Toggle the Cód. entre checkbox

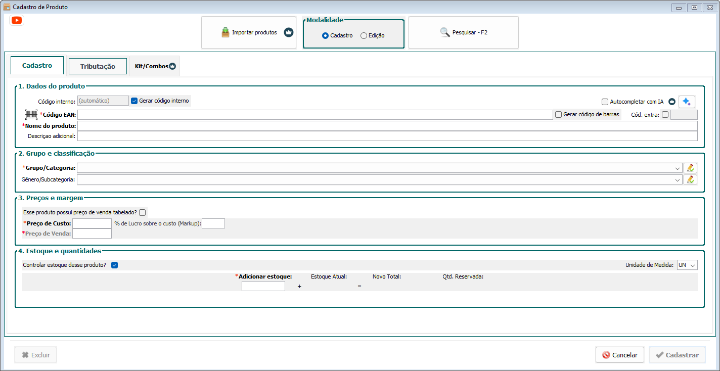pyautogui.click(x=666, y=115)
